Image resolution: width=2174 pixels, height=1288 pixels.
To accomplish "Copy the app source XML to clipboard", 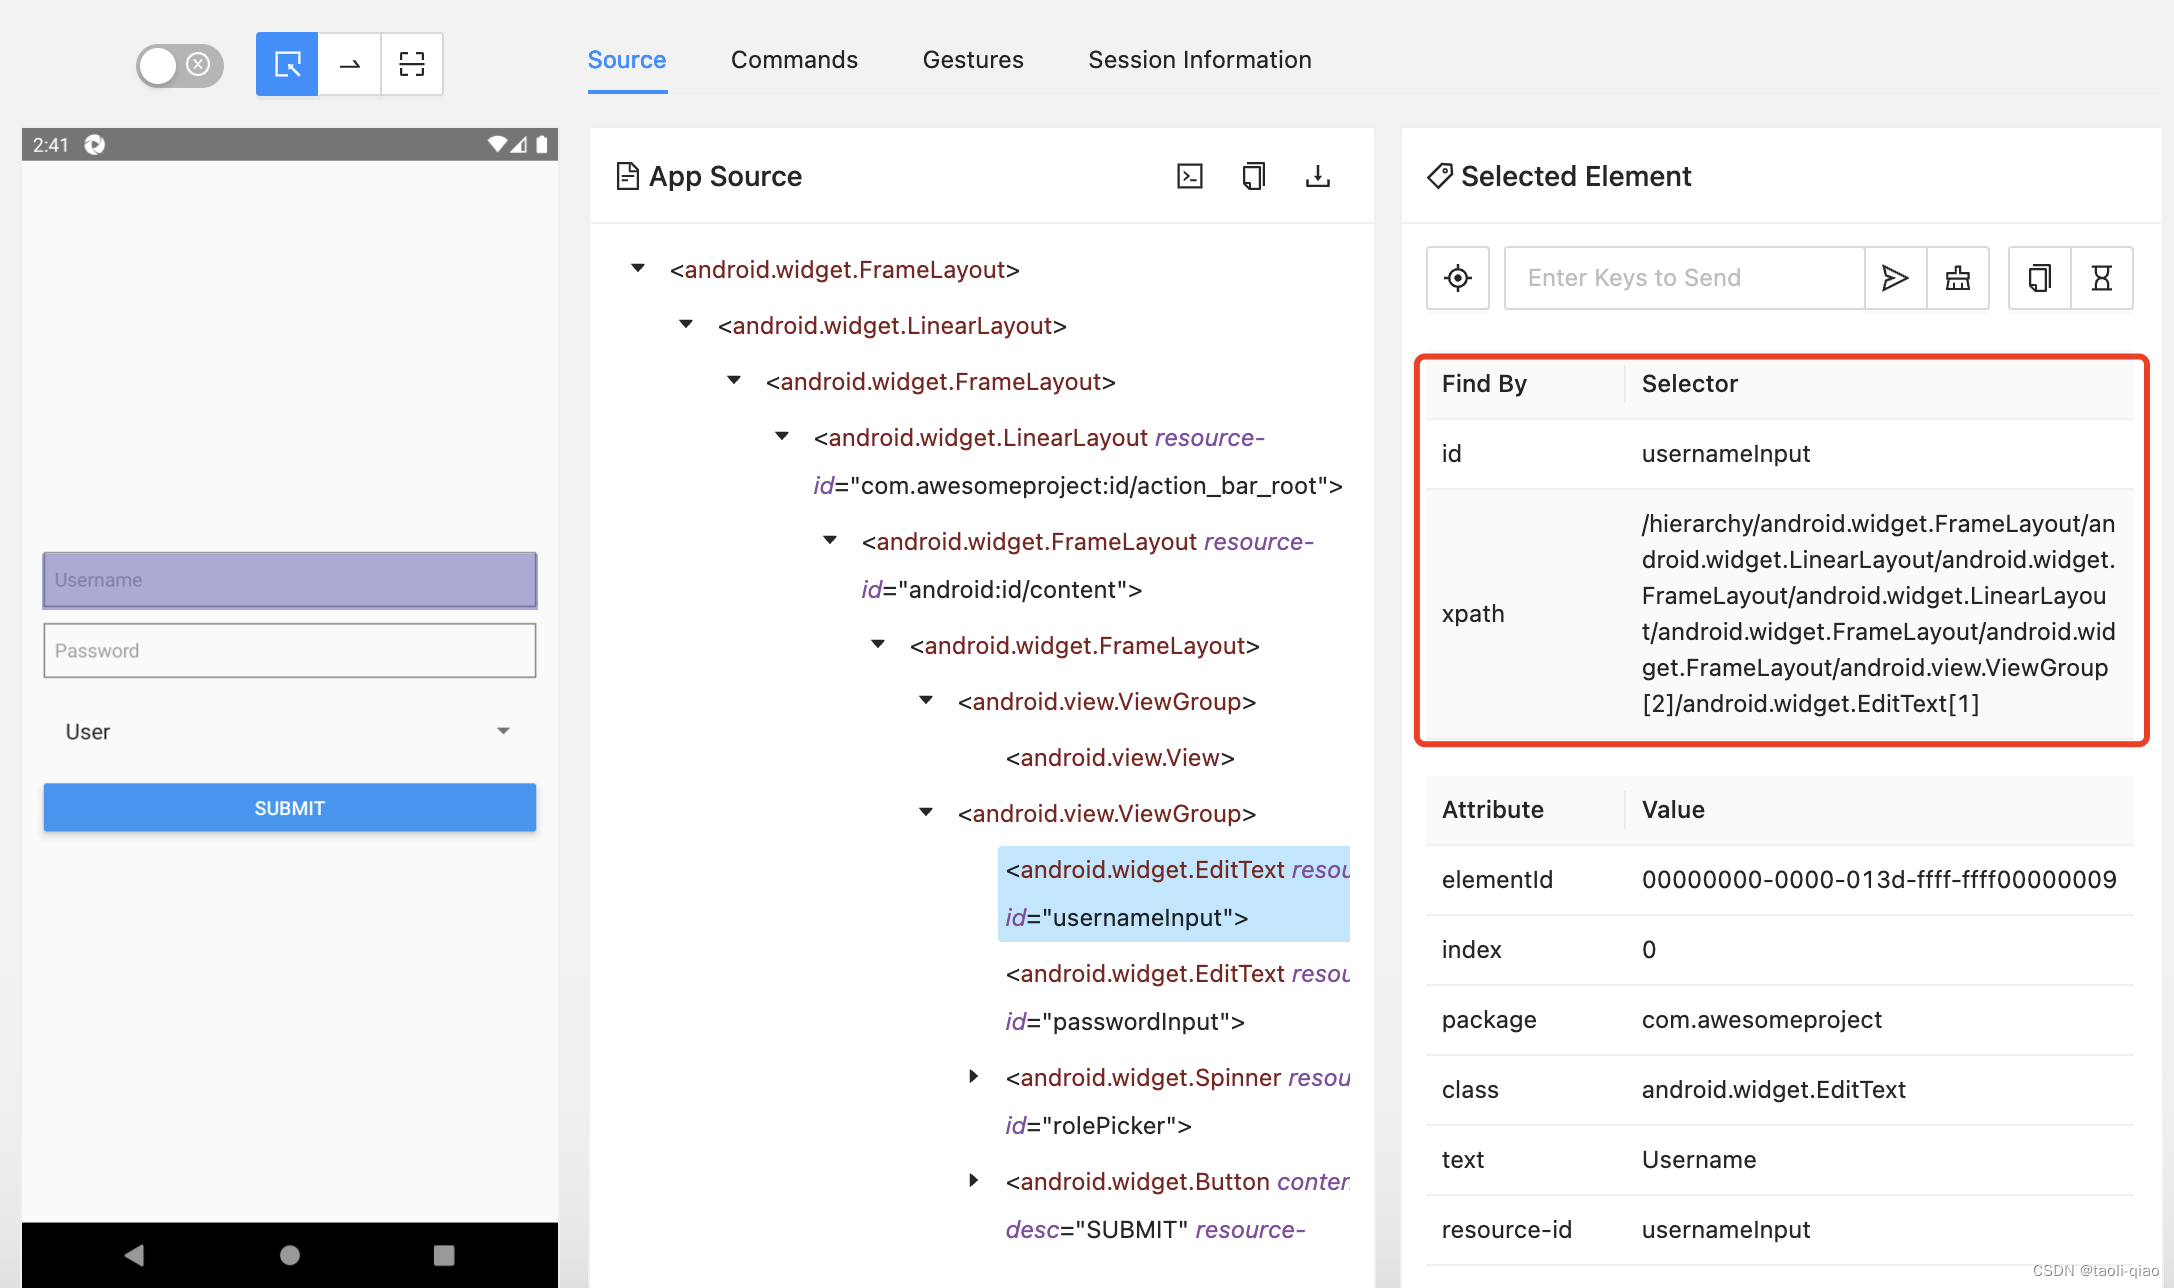I will click(1253, 176).
